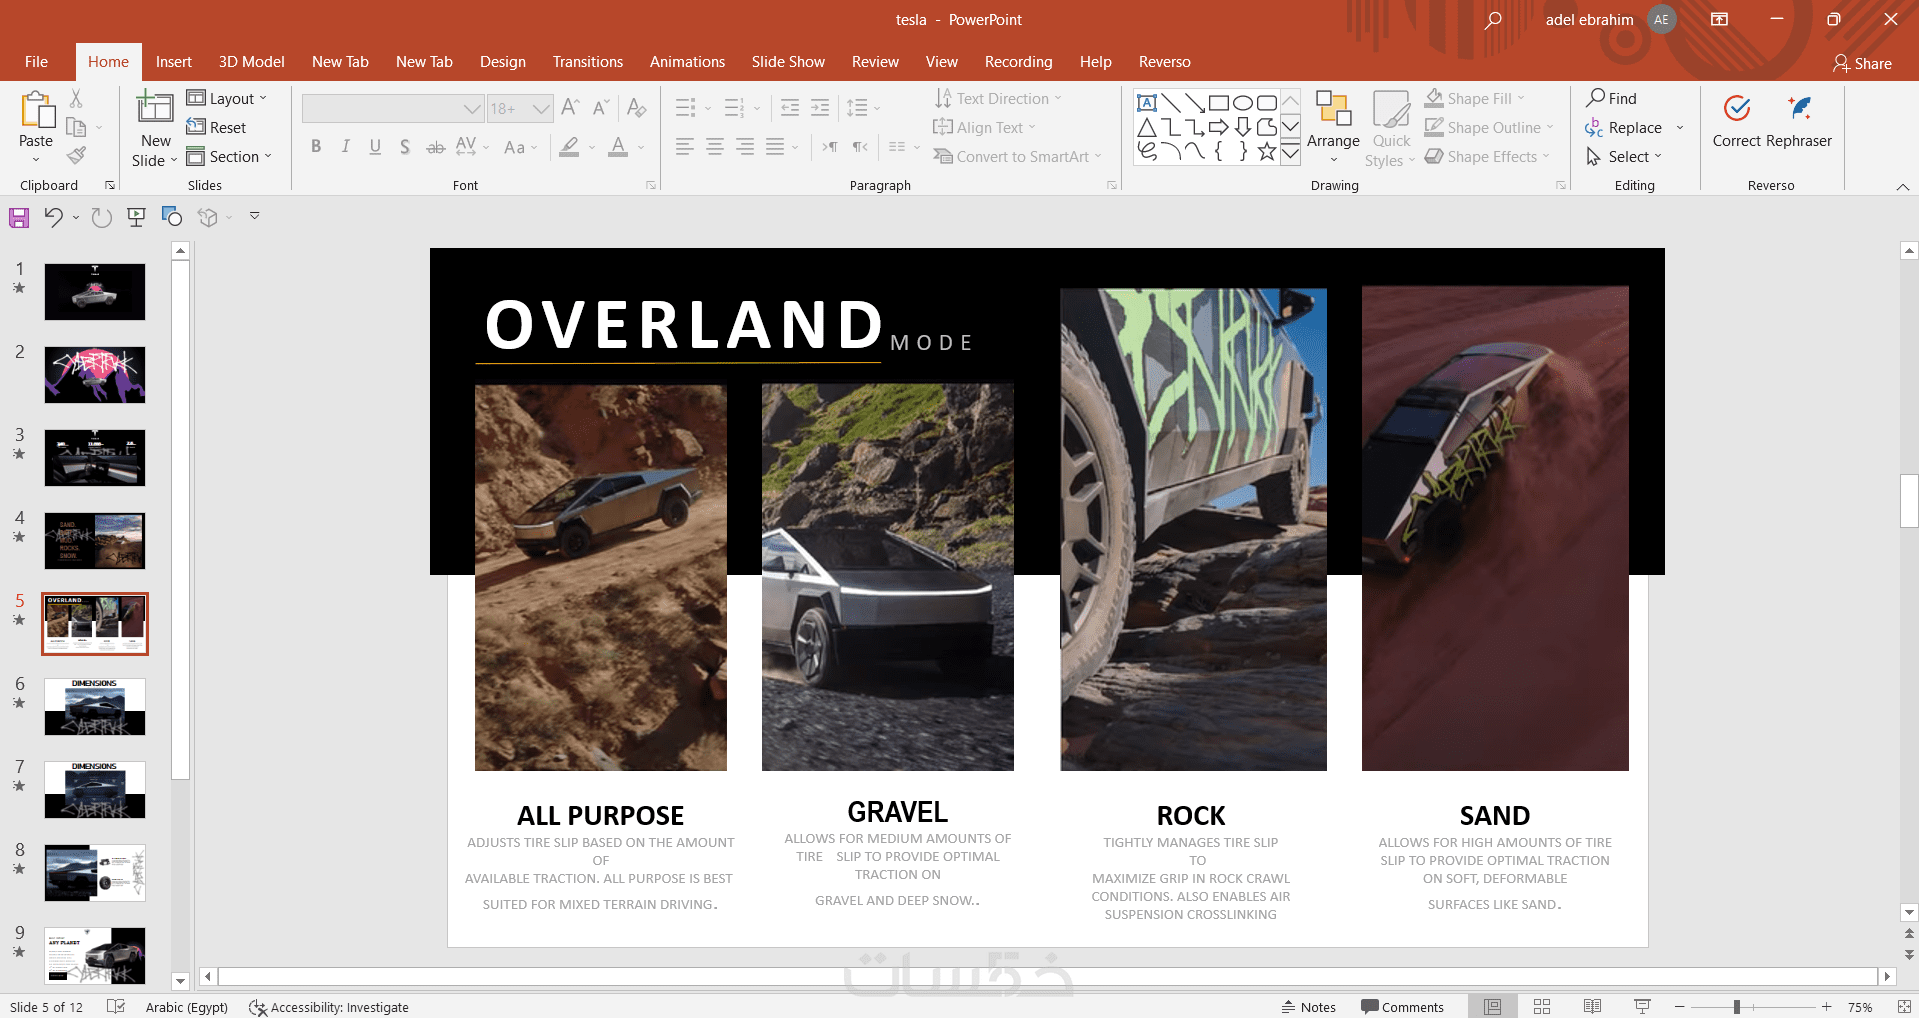Open the font size dropdown
Viewport: 1919px width, 1018px height.
click(x=541, y=108)
